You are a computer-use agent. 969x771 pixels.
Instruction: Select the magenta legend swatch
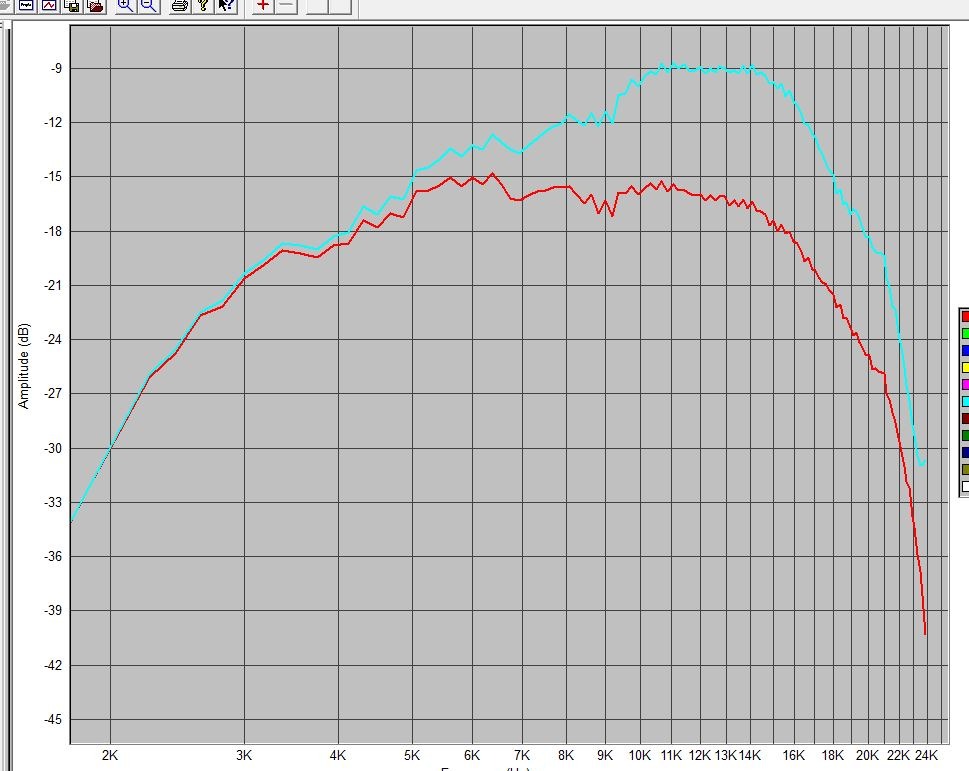point(965,384)
